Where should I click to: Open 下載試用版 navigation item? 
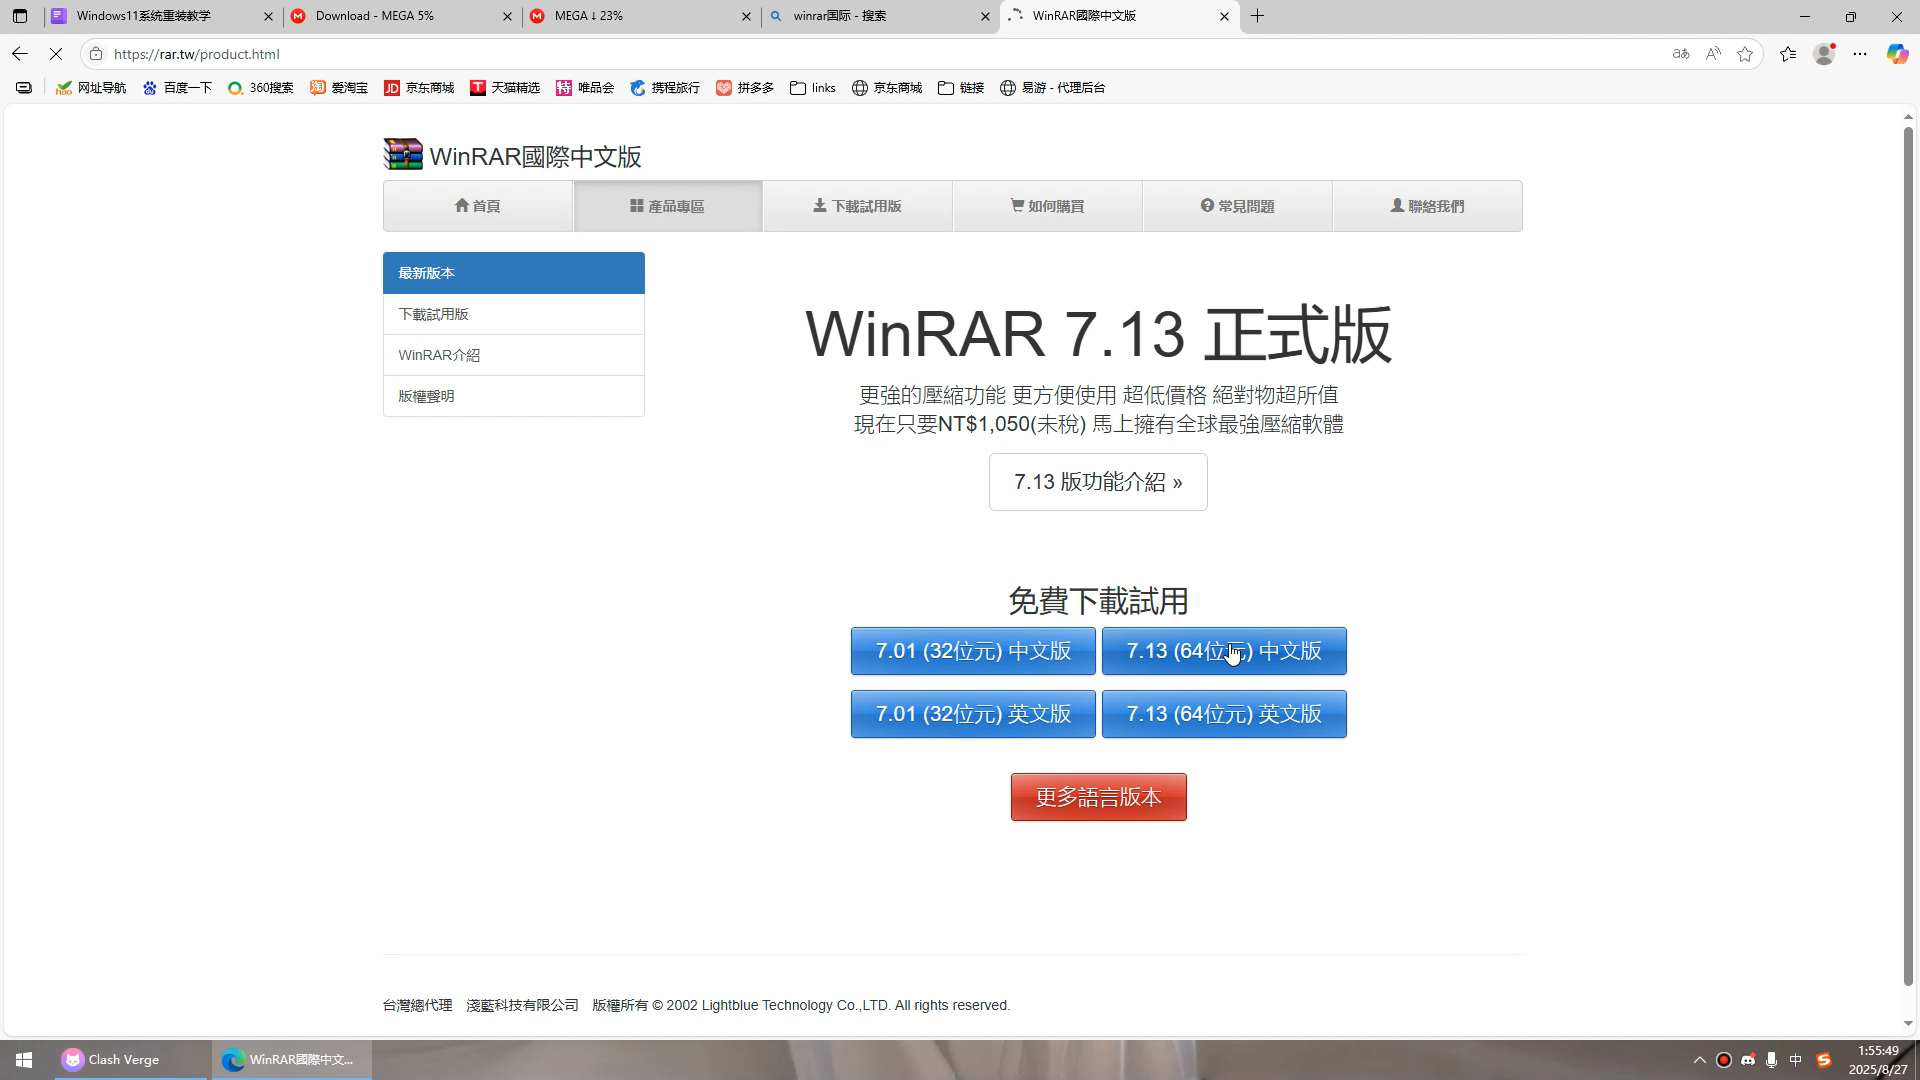tap(858, 206)
